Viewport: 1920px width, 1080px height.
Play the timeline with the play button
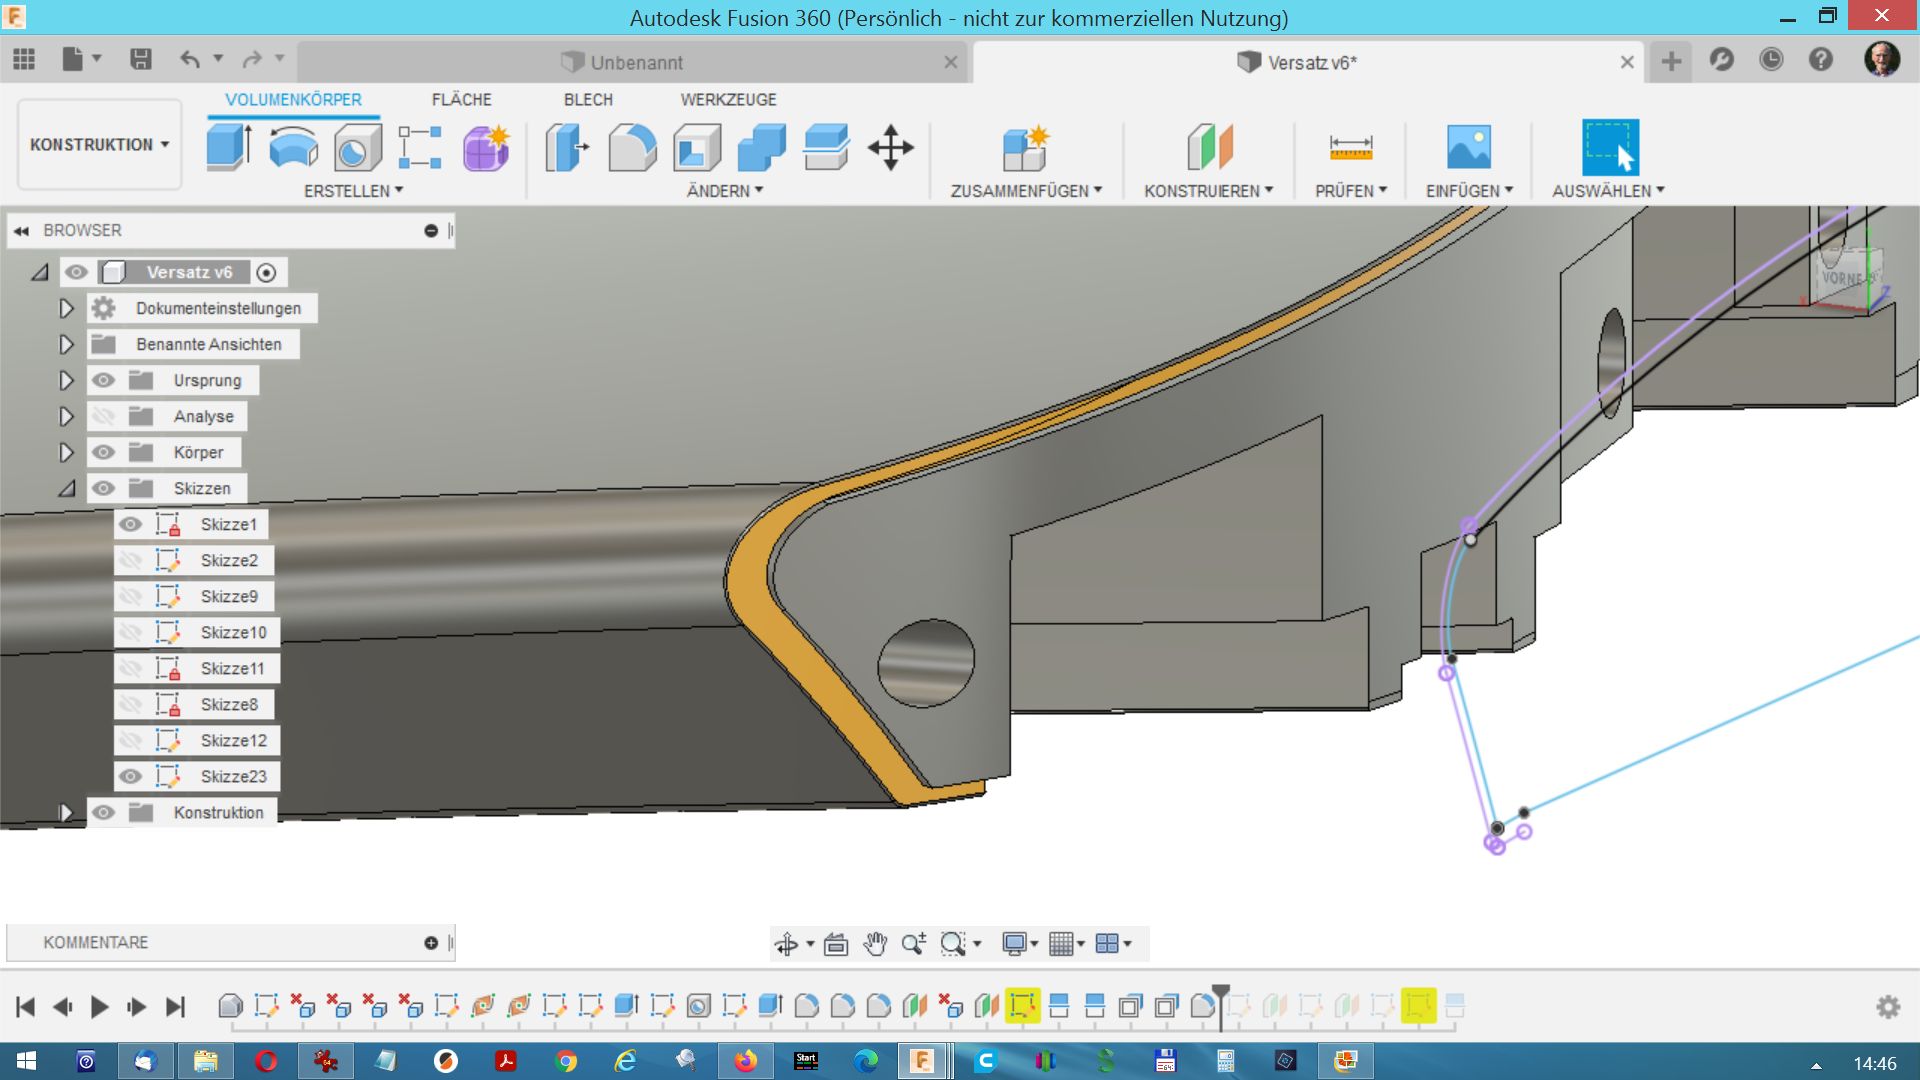99,1006
